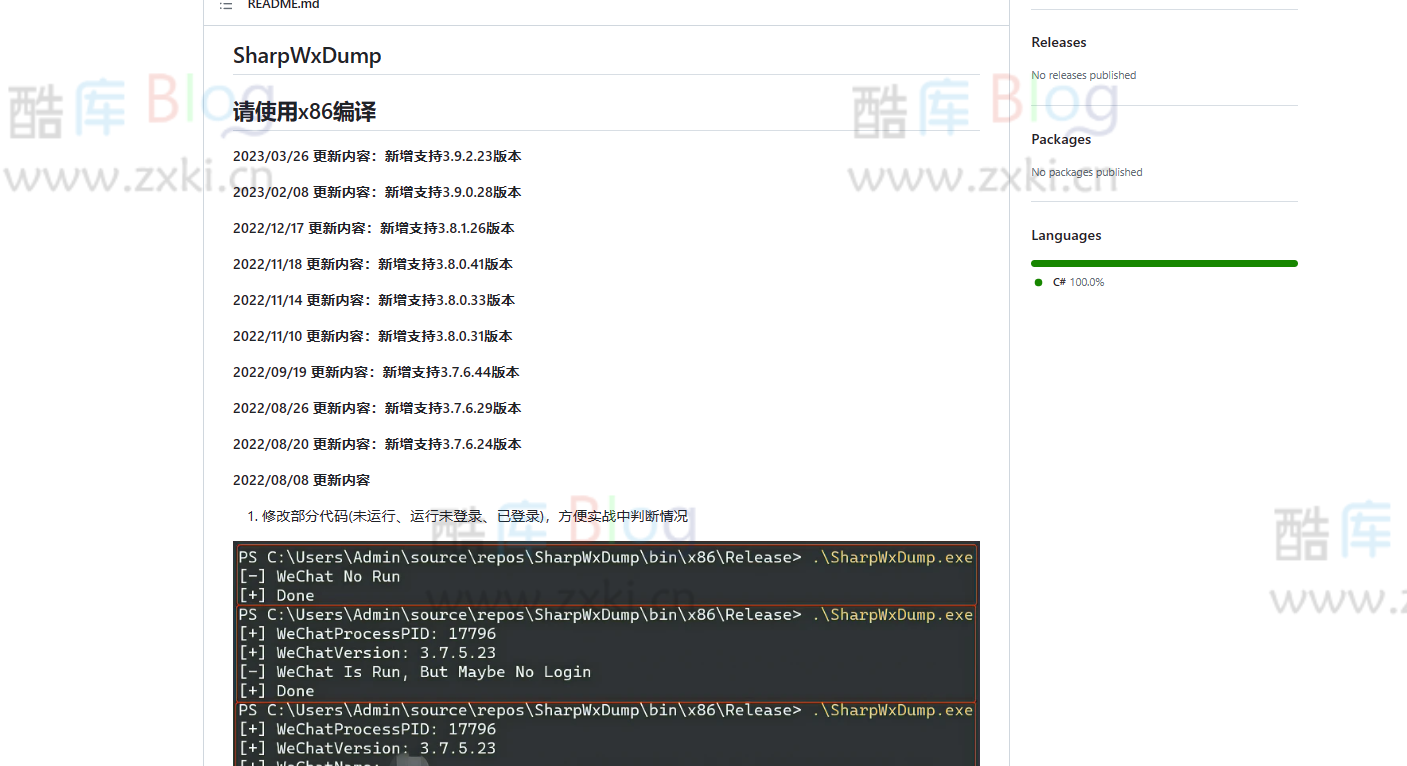Click the green C# language bar

(x=1163, y=263)
